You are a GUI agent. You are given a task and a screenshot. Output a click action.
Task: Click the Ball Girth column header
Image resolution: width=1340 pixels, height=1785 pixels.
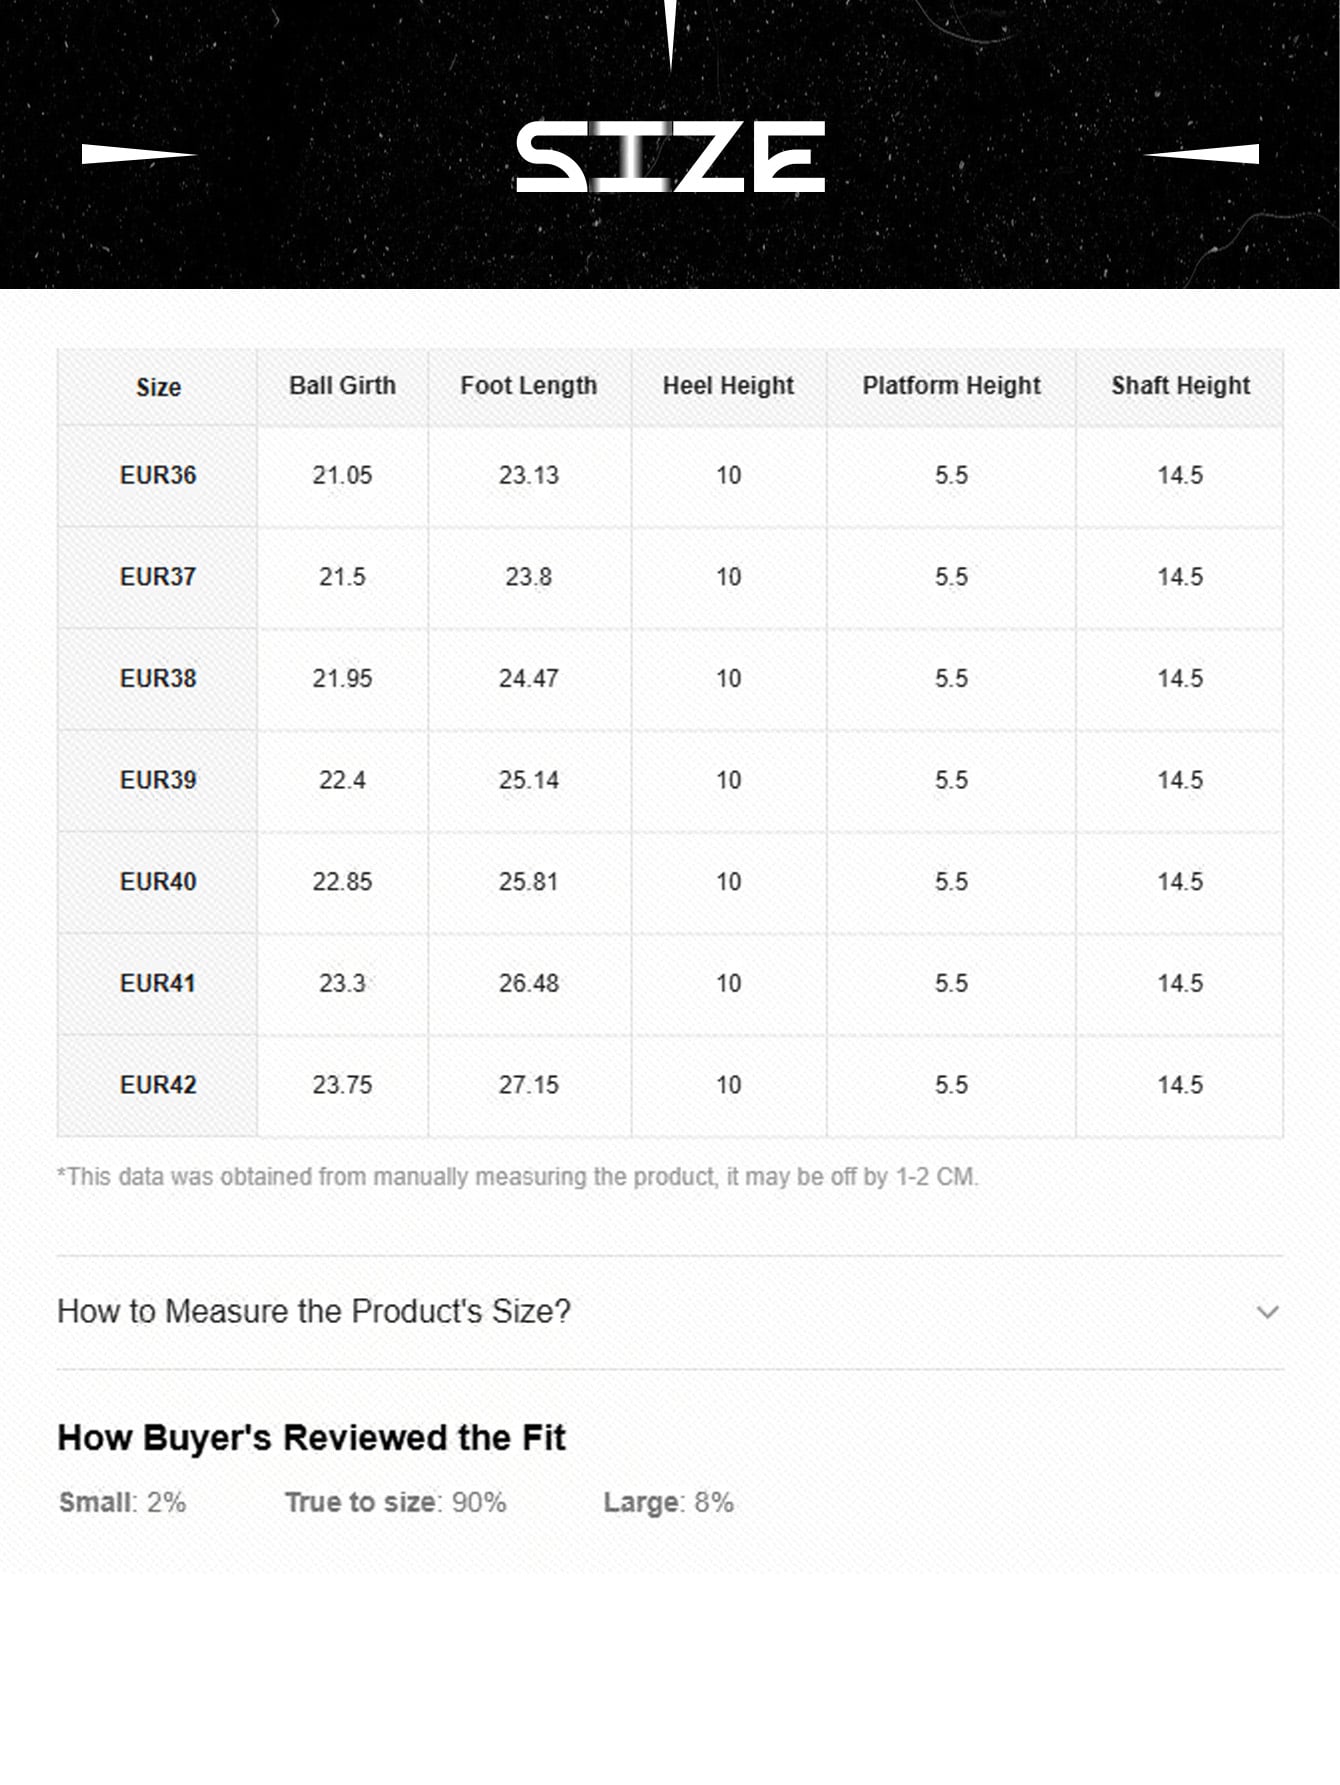[x=342, y=386]
